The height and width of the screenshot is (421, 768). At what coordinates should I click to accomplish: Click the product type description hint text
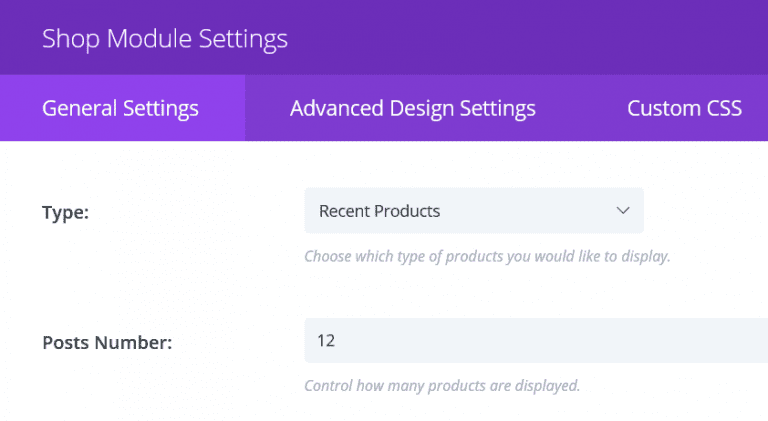click(x=487, y=256)
